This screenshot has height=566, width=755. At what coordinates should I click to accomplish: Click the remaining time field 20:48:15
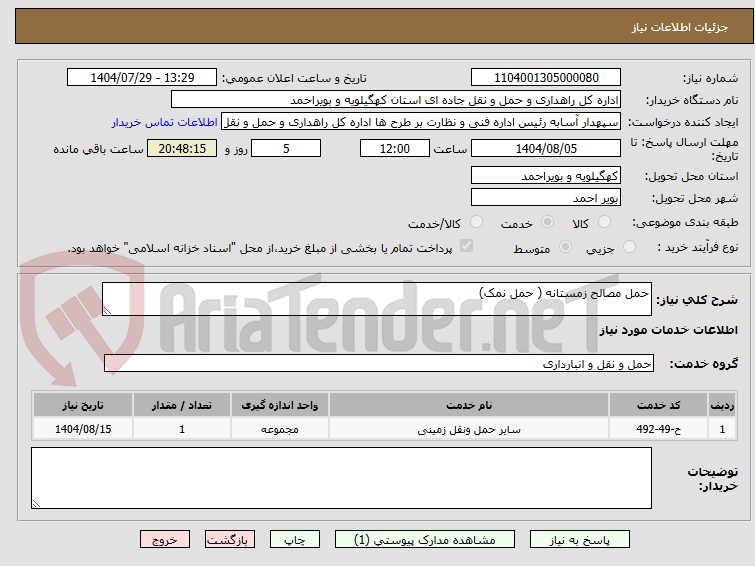click(182, 148)
